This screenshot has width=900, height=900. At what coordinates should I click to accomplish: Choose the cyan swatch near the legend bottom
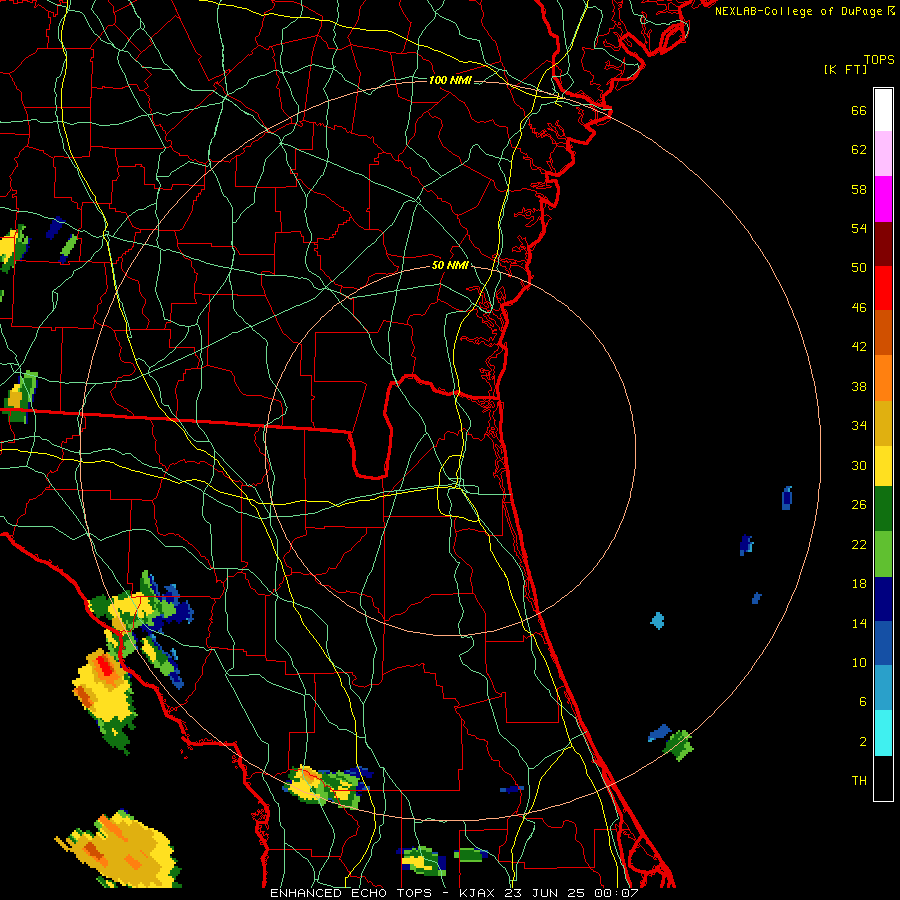pyautogui.click(x=883, y=733)
